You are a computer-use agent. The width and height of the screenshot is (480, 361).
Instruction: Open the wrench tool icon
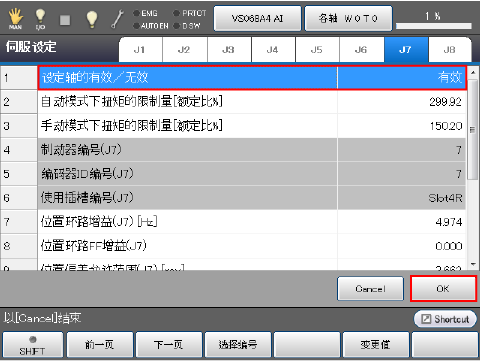(117, 19)
